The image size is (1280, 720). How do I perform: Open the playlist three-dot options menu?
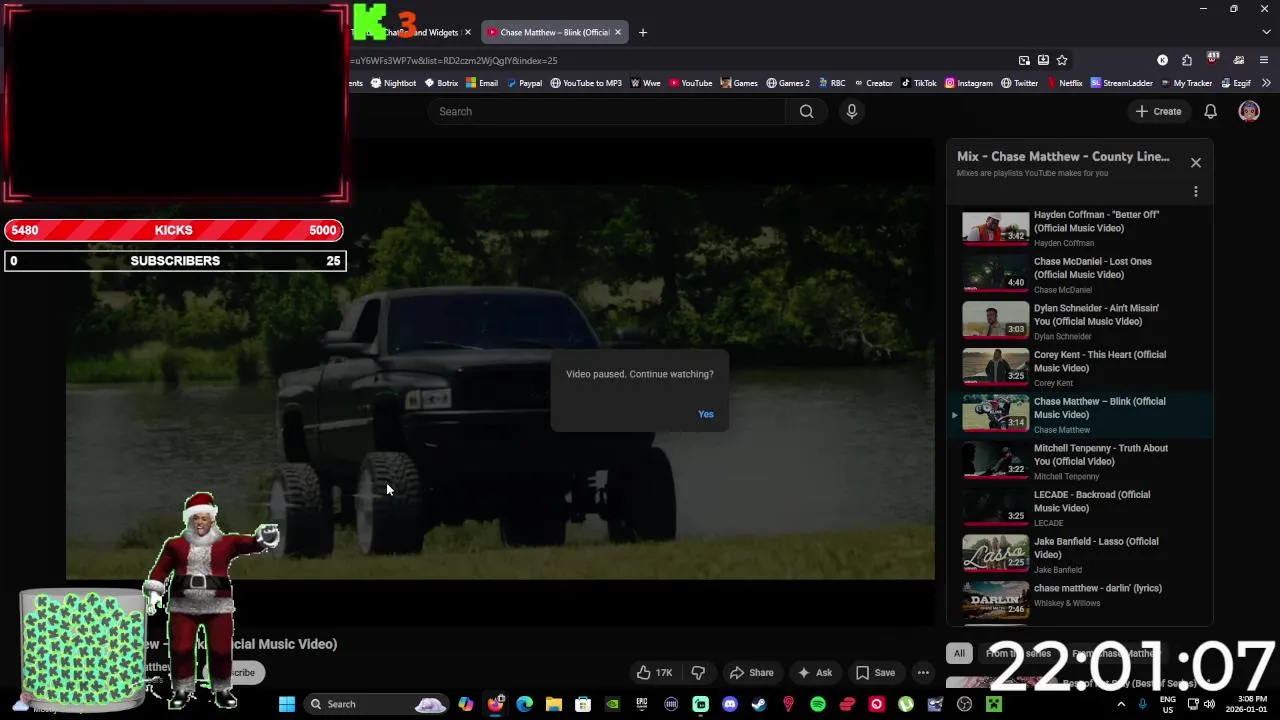[x=1195, y=192]
